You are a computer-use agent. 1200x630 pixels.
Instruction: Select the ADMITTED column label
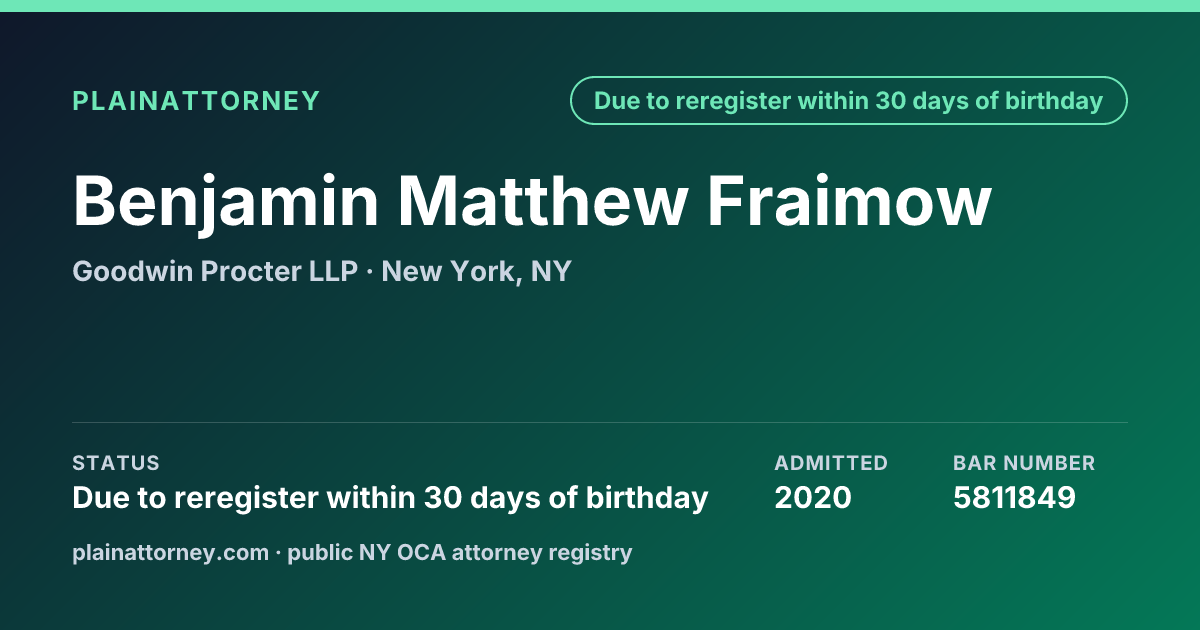pyautogui.click(x=831, y=463)
